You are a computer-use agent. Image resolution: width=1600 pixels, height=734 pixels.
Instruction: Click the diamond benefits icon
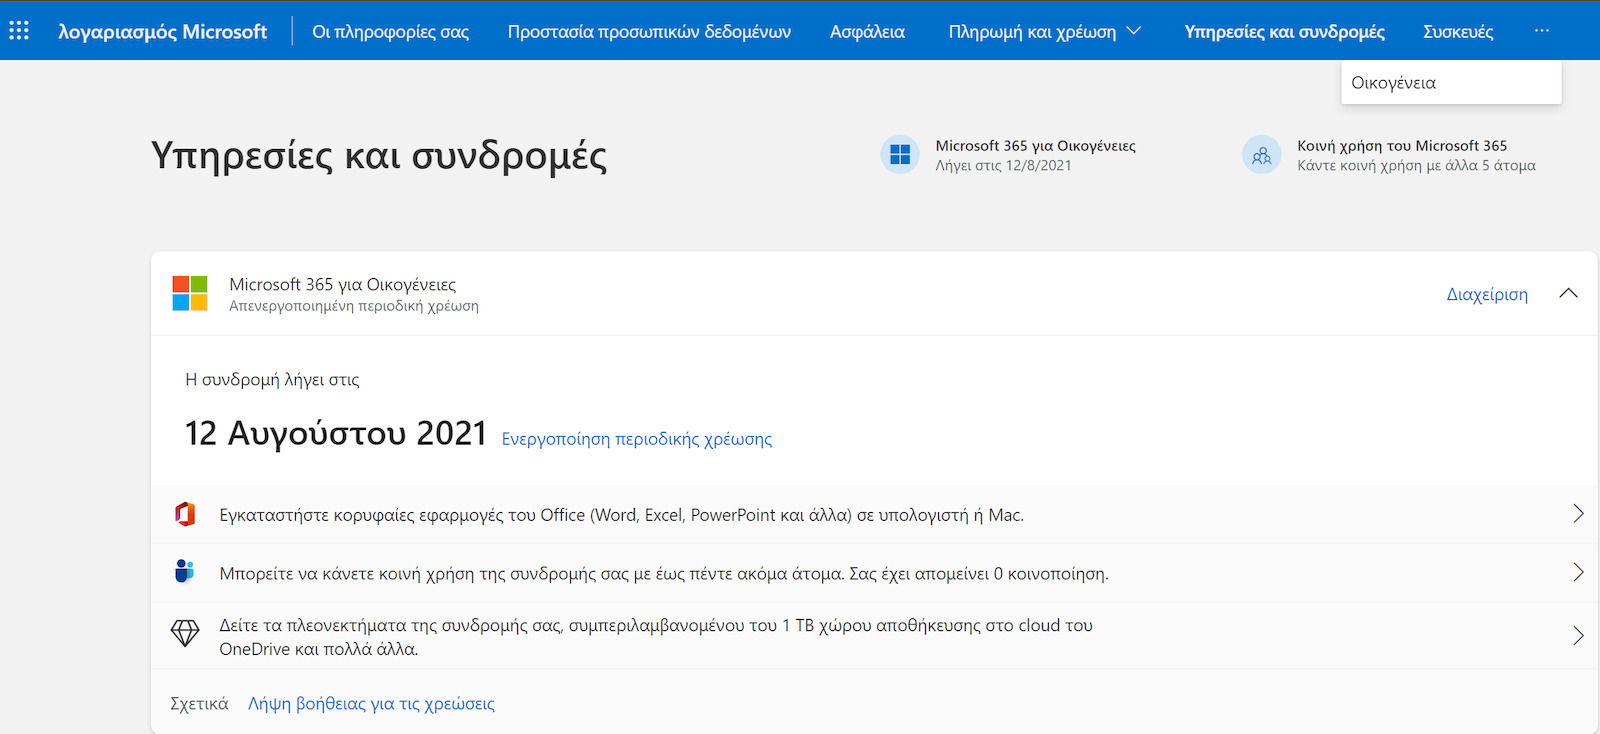(185, 634)
